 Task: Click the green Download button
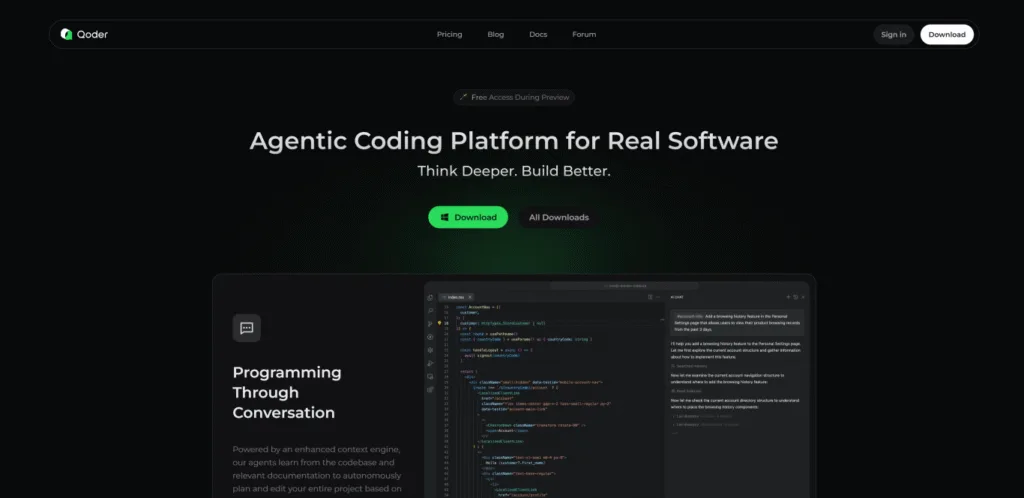(x=468, y=217)
